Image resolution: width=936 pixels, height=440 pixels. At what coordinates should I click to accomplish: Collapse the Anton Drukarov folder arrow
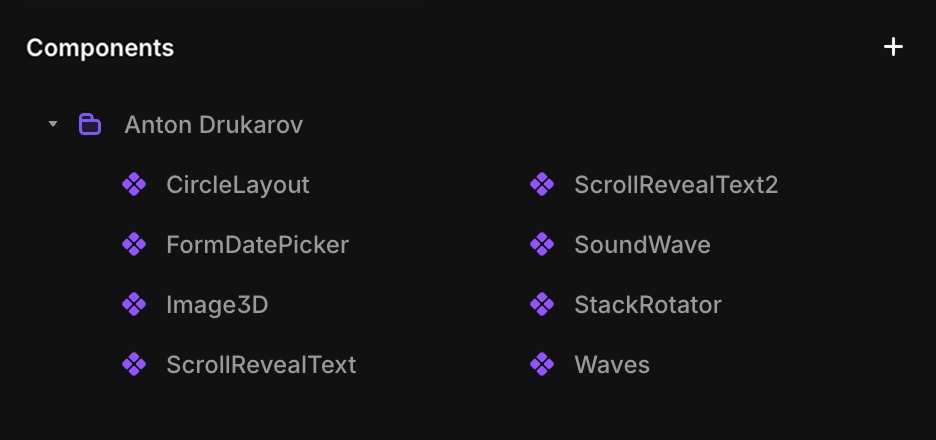point(53,125)
